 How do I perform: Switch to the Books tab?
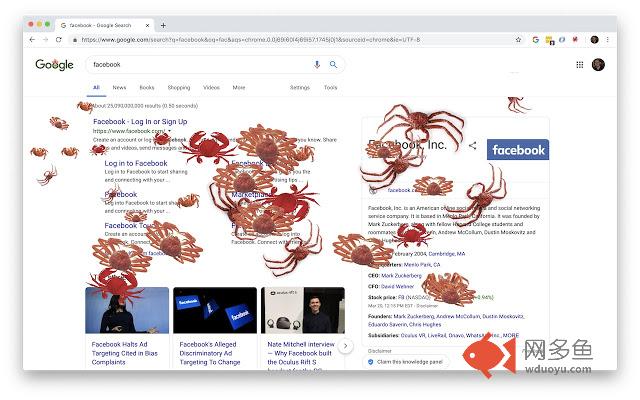[x=147, y=87]
